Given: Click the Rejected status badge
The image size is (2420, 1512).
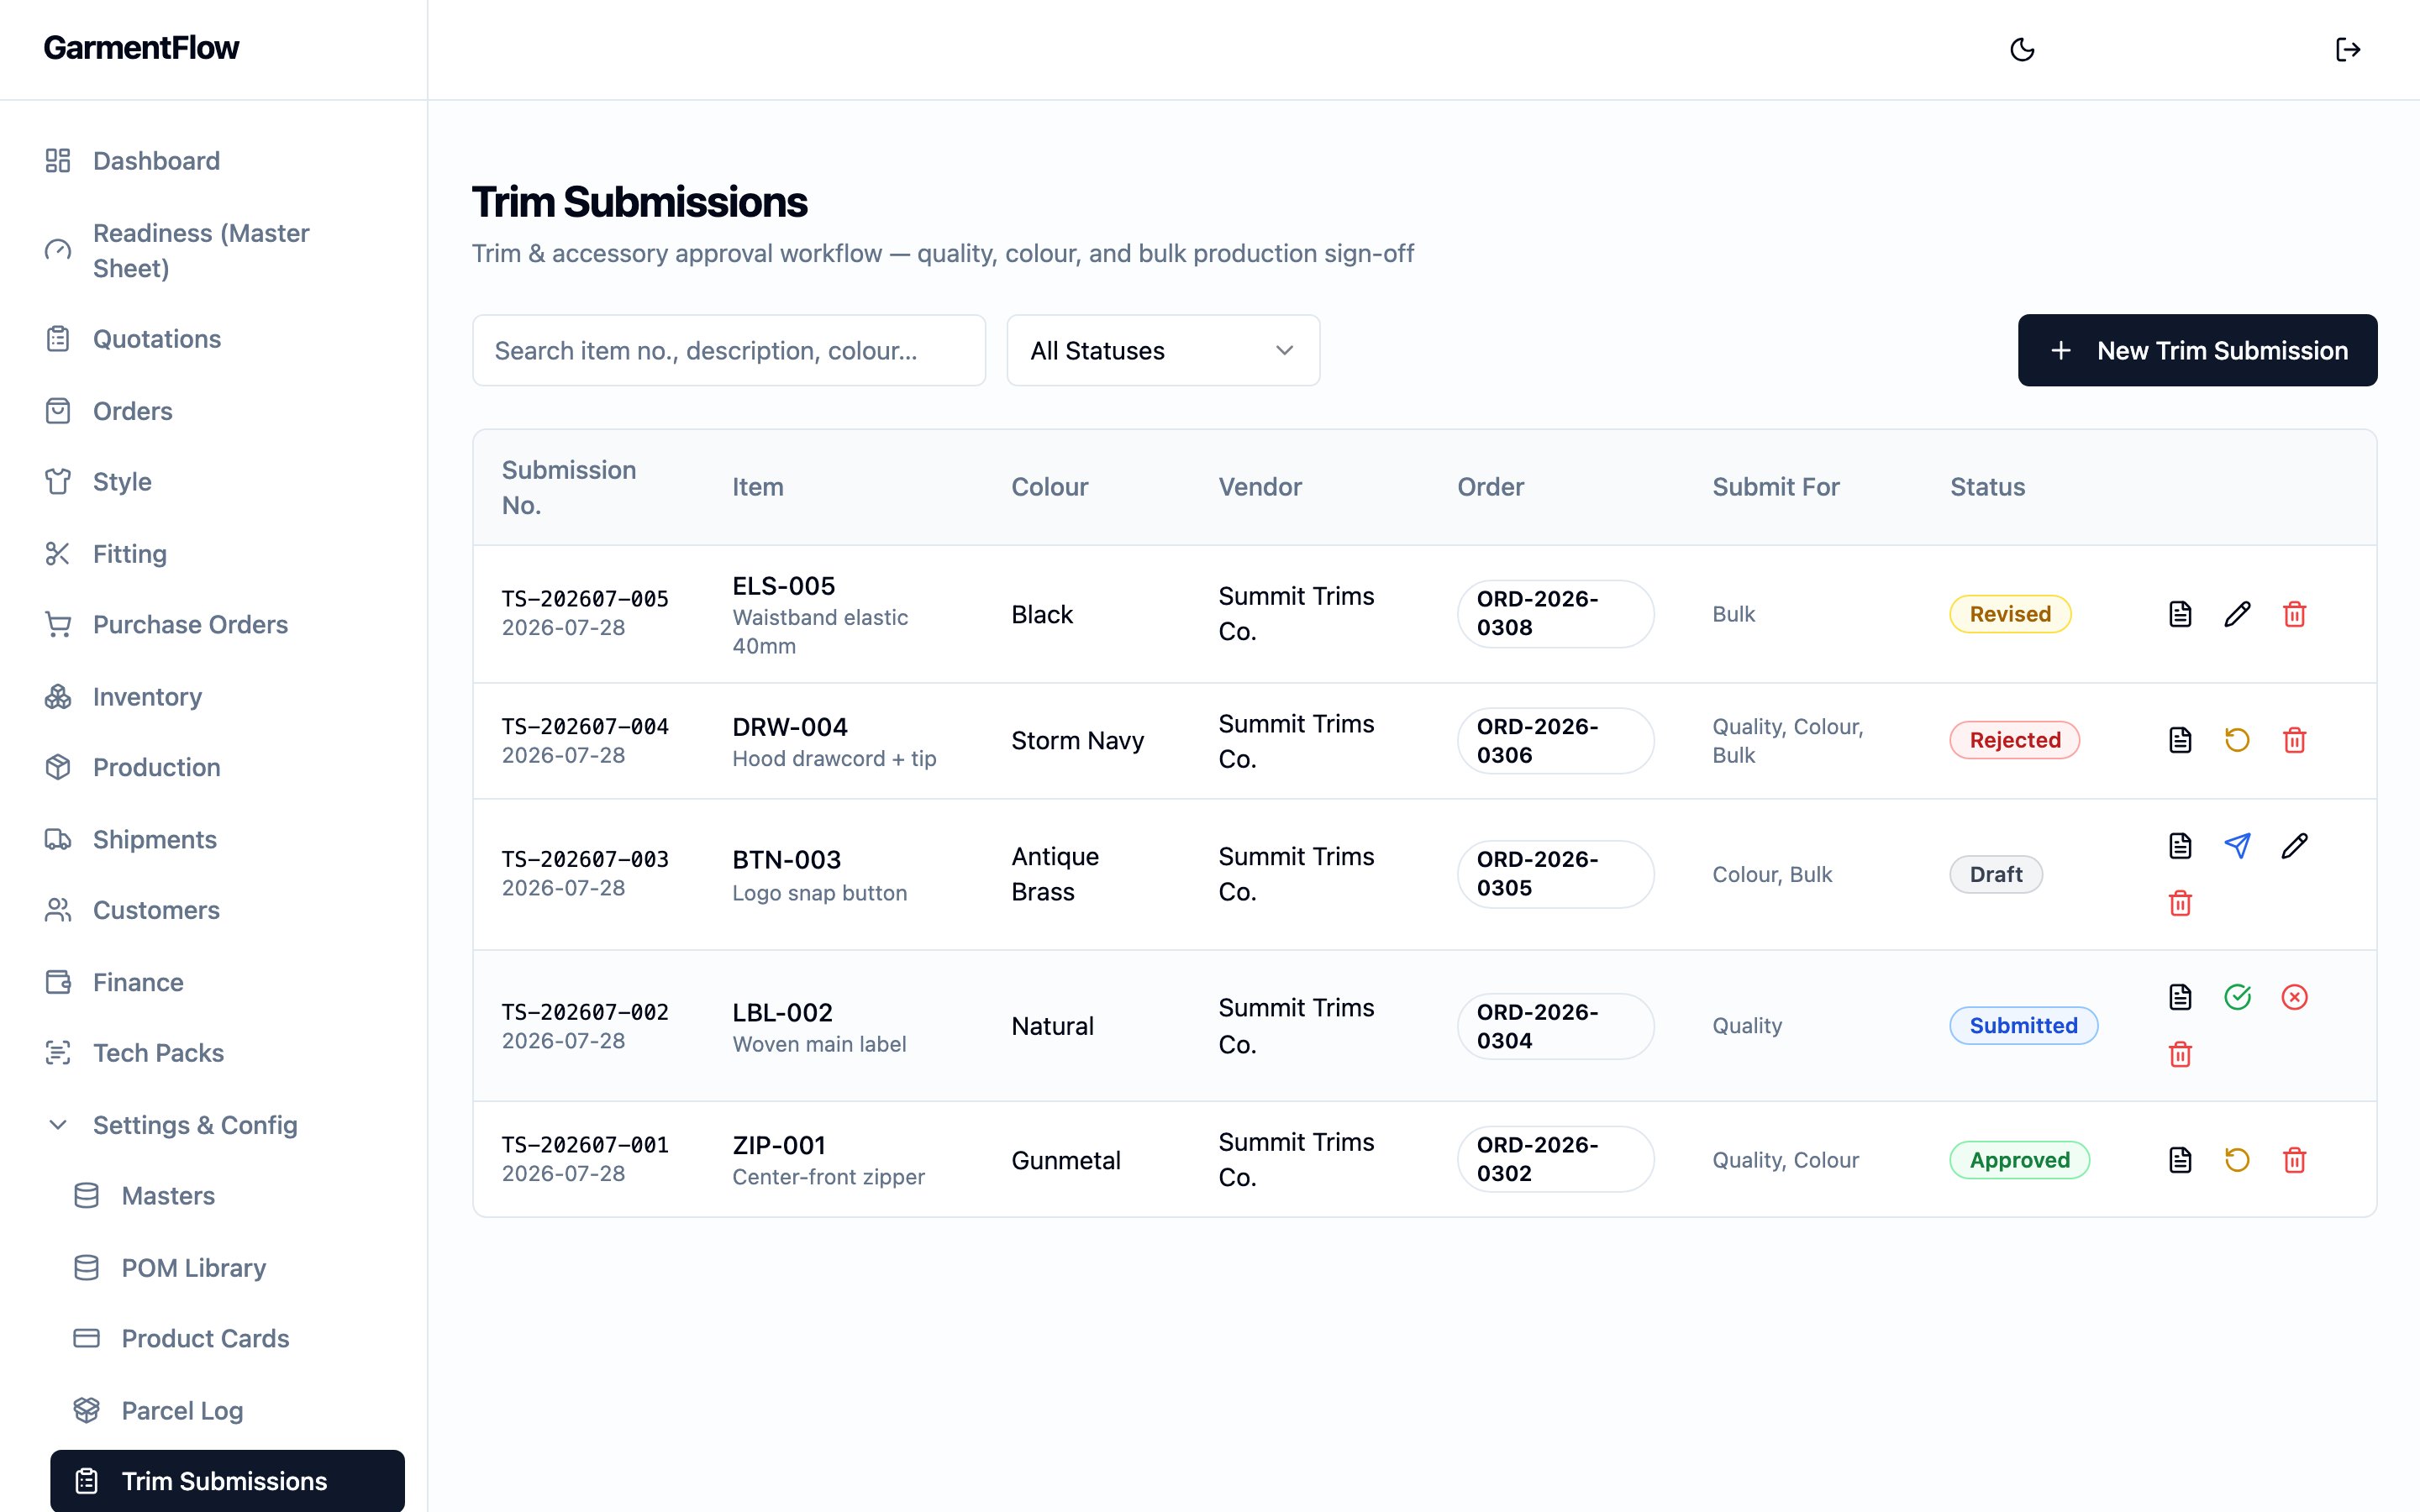Looking at the screenshot, I should pyautogui.click(x=2015, y=740).
